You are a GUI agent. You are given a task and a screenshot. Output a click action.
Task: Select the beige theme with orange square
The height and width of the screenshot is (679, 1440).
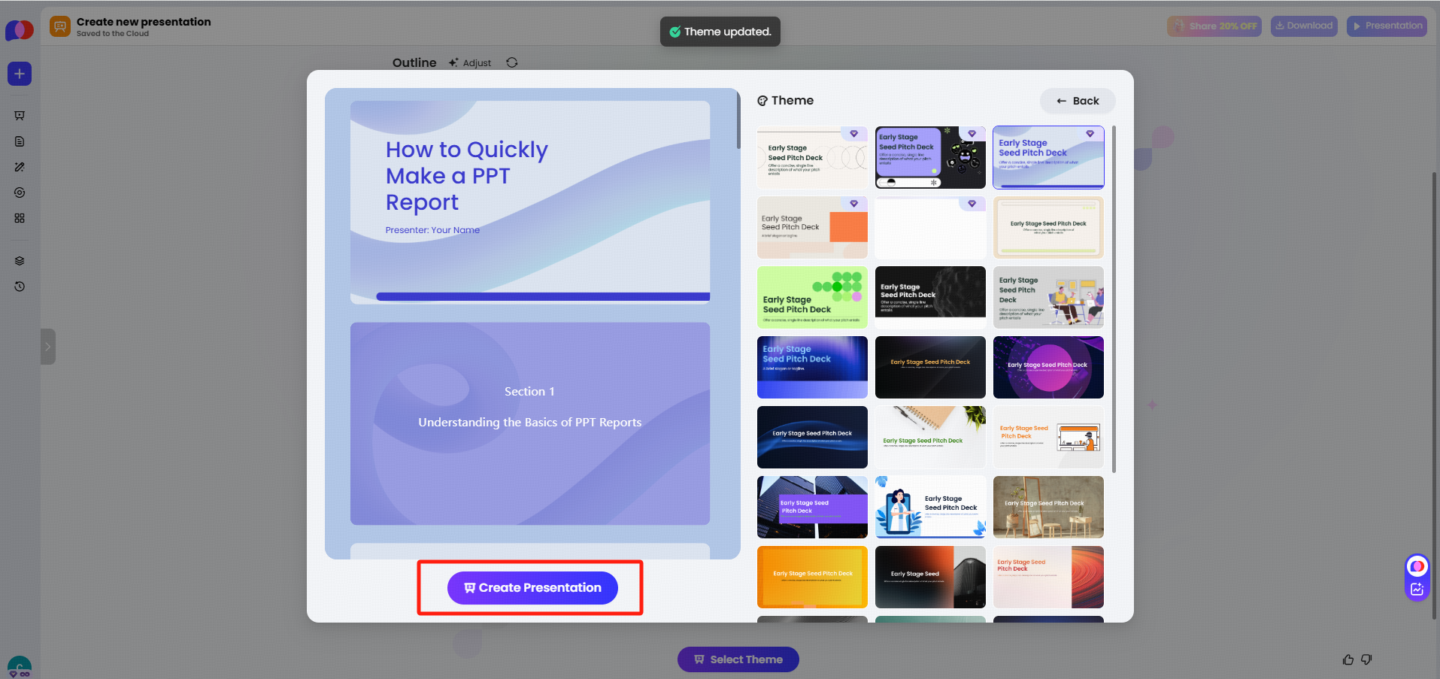(x=812, y=227)
